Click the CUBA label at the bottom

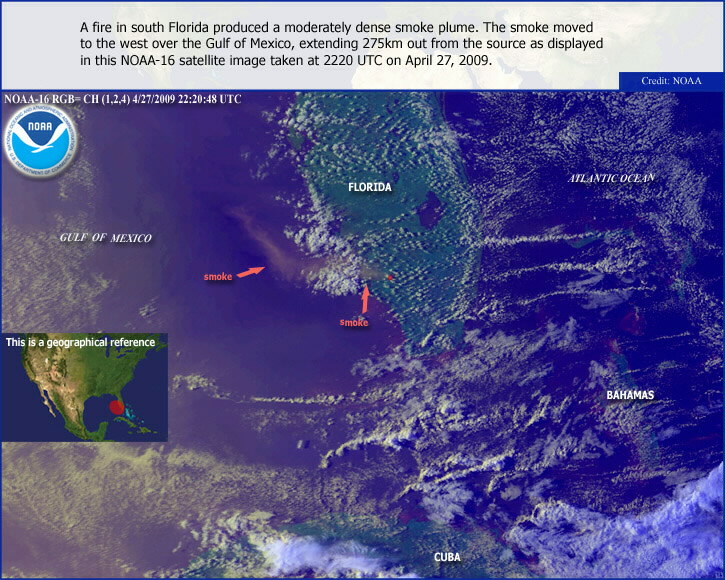(x=447, y=556)
